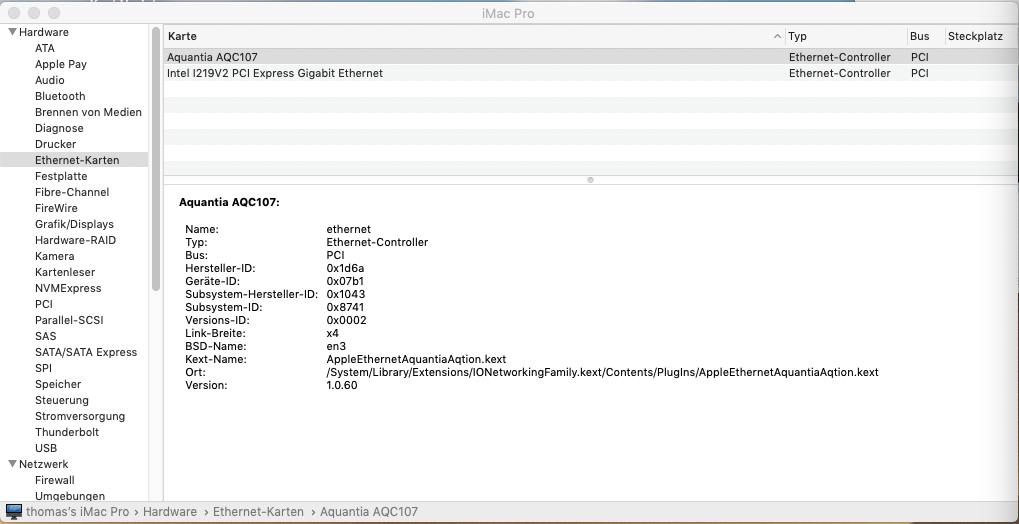Click the split-pane divider handle dot
The height and width of the screenshot is (524, 1019).
point(590,180)
